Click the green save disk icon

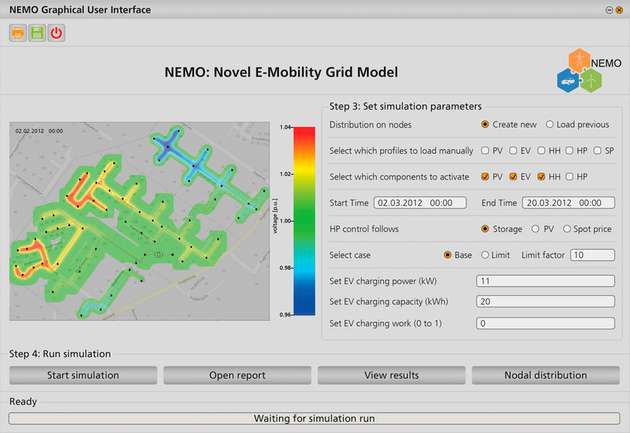click(37, 33)
